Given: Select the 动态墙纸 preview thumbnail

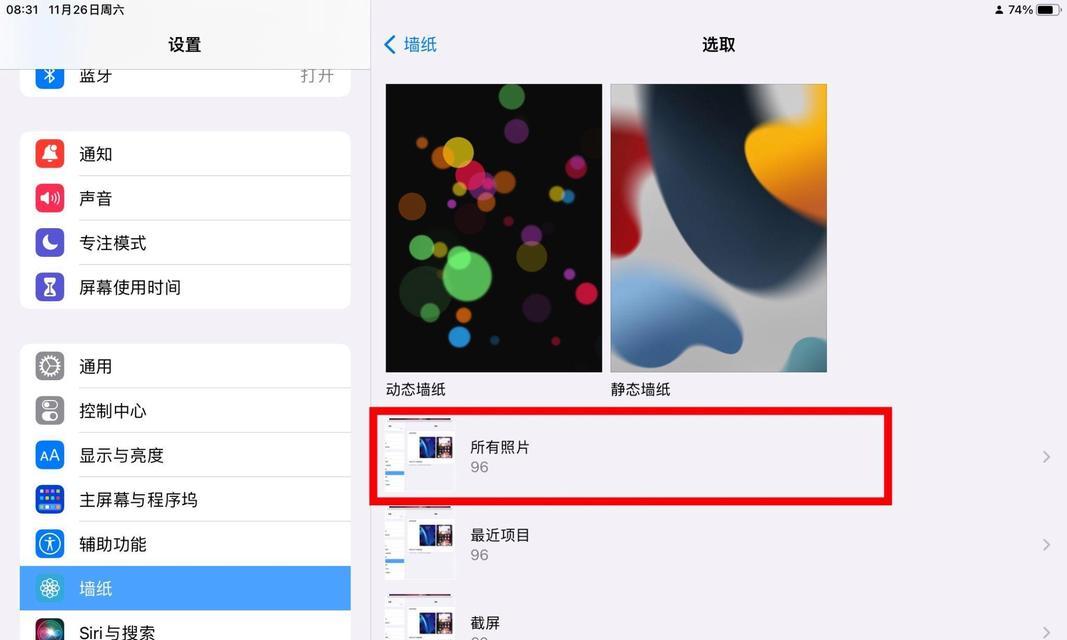Looking at the screenshot, I should (x=493, y=227).
